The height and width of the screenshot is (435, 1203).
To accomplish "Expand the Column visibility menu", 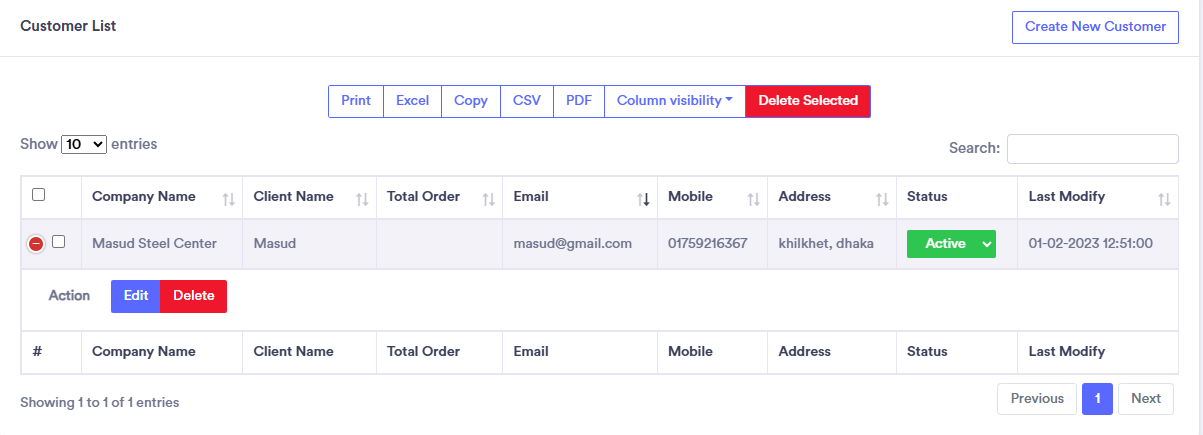I will (674, 101).
